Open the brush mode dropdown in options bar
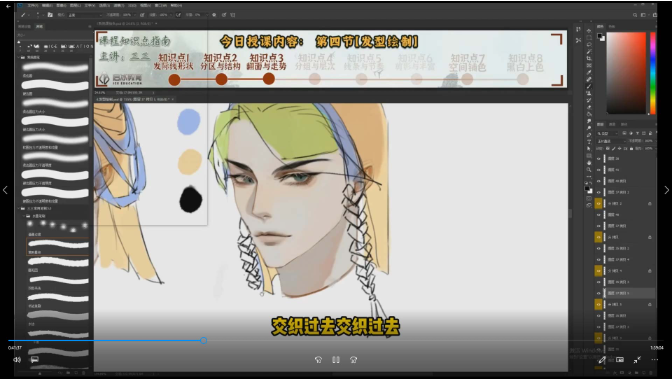Image resolution: width=672 pixels, height=379 pixels. pyautogui.click(x=85, y=15)
